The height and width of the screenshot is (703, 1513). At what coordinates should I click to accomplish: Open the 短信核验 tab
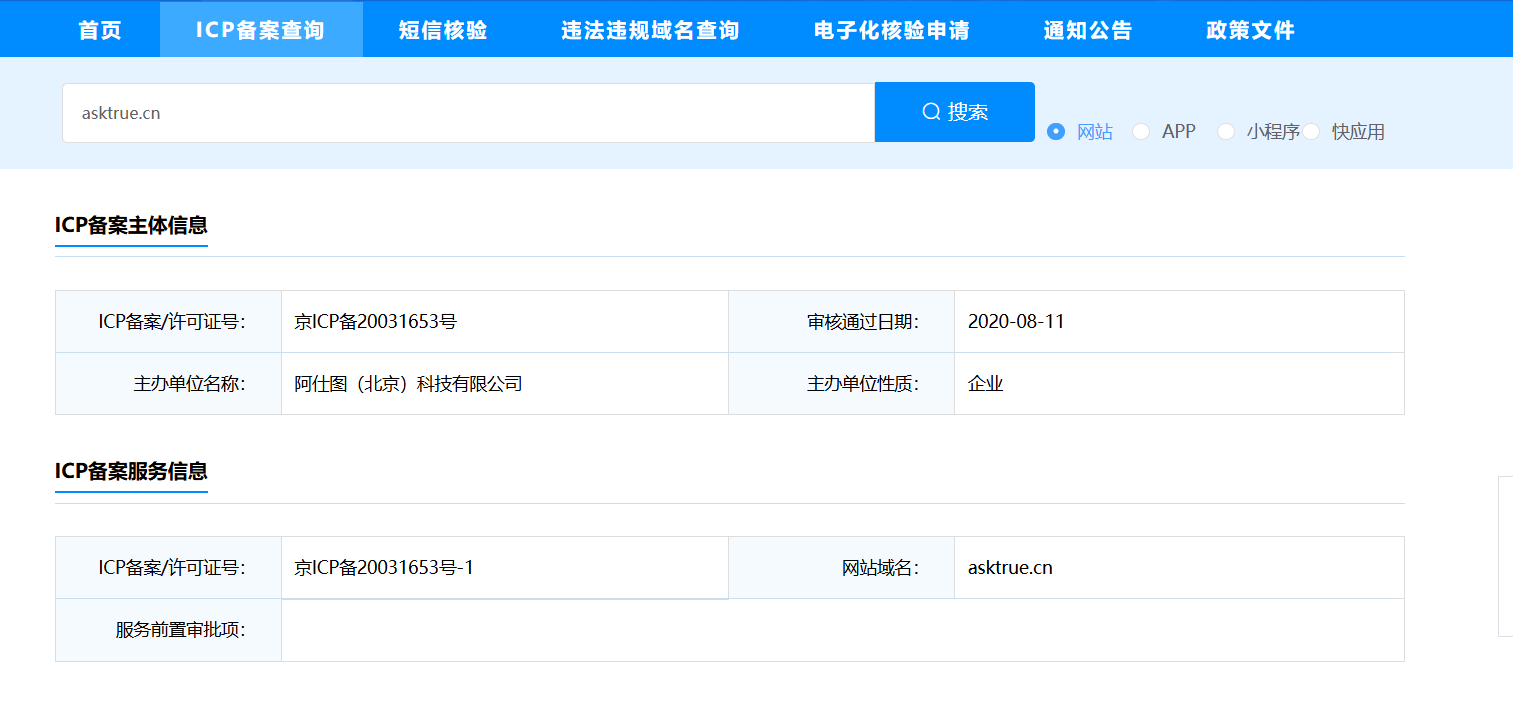tap(443, 30)
